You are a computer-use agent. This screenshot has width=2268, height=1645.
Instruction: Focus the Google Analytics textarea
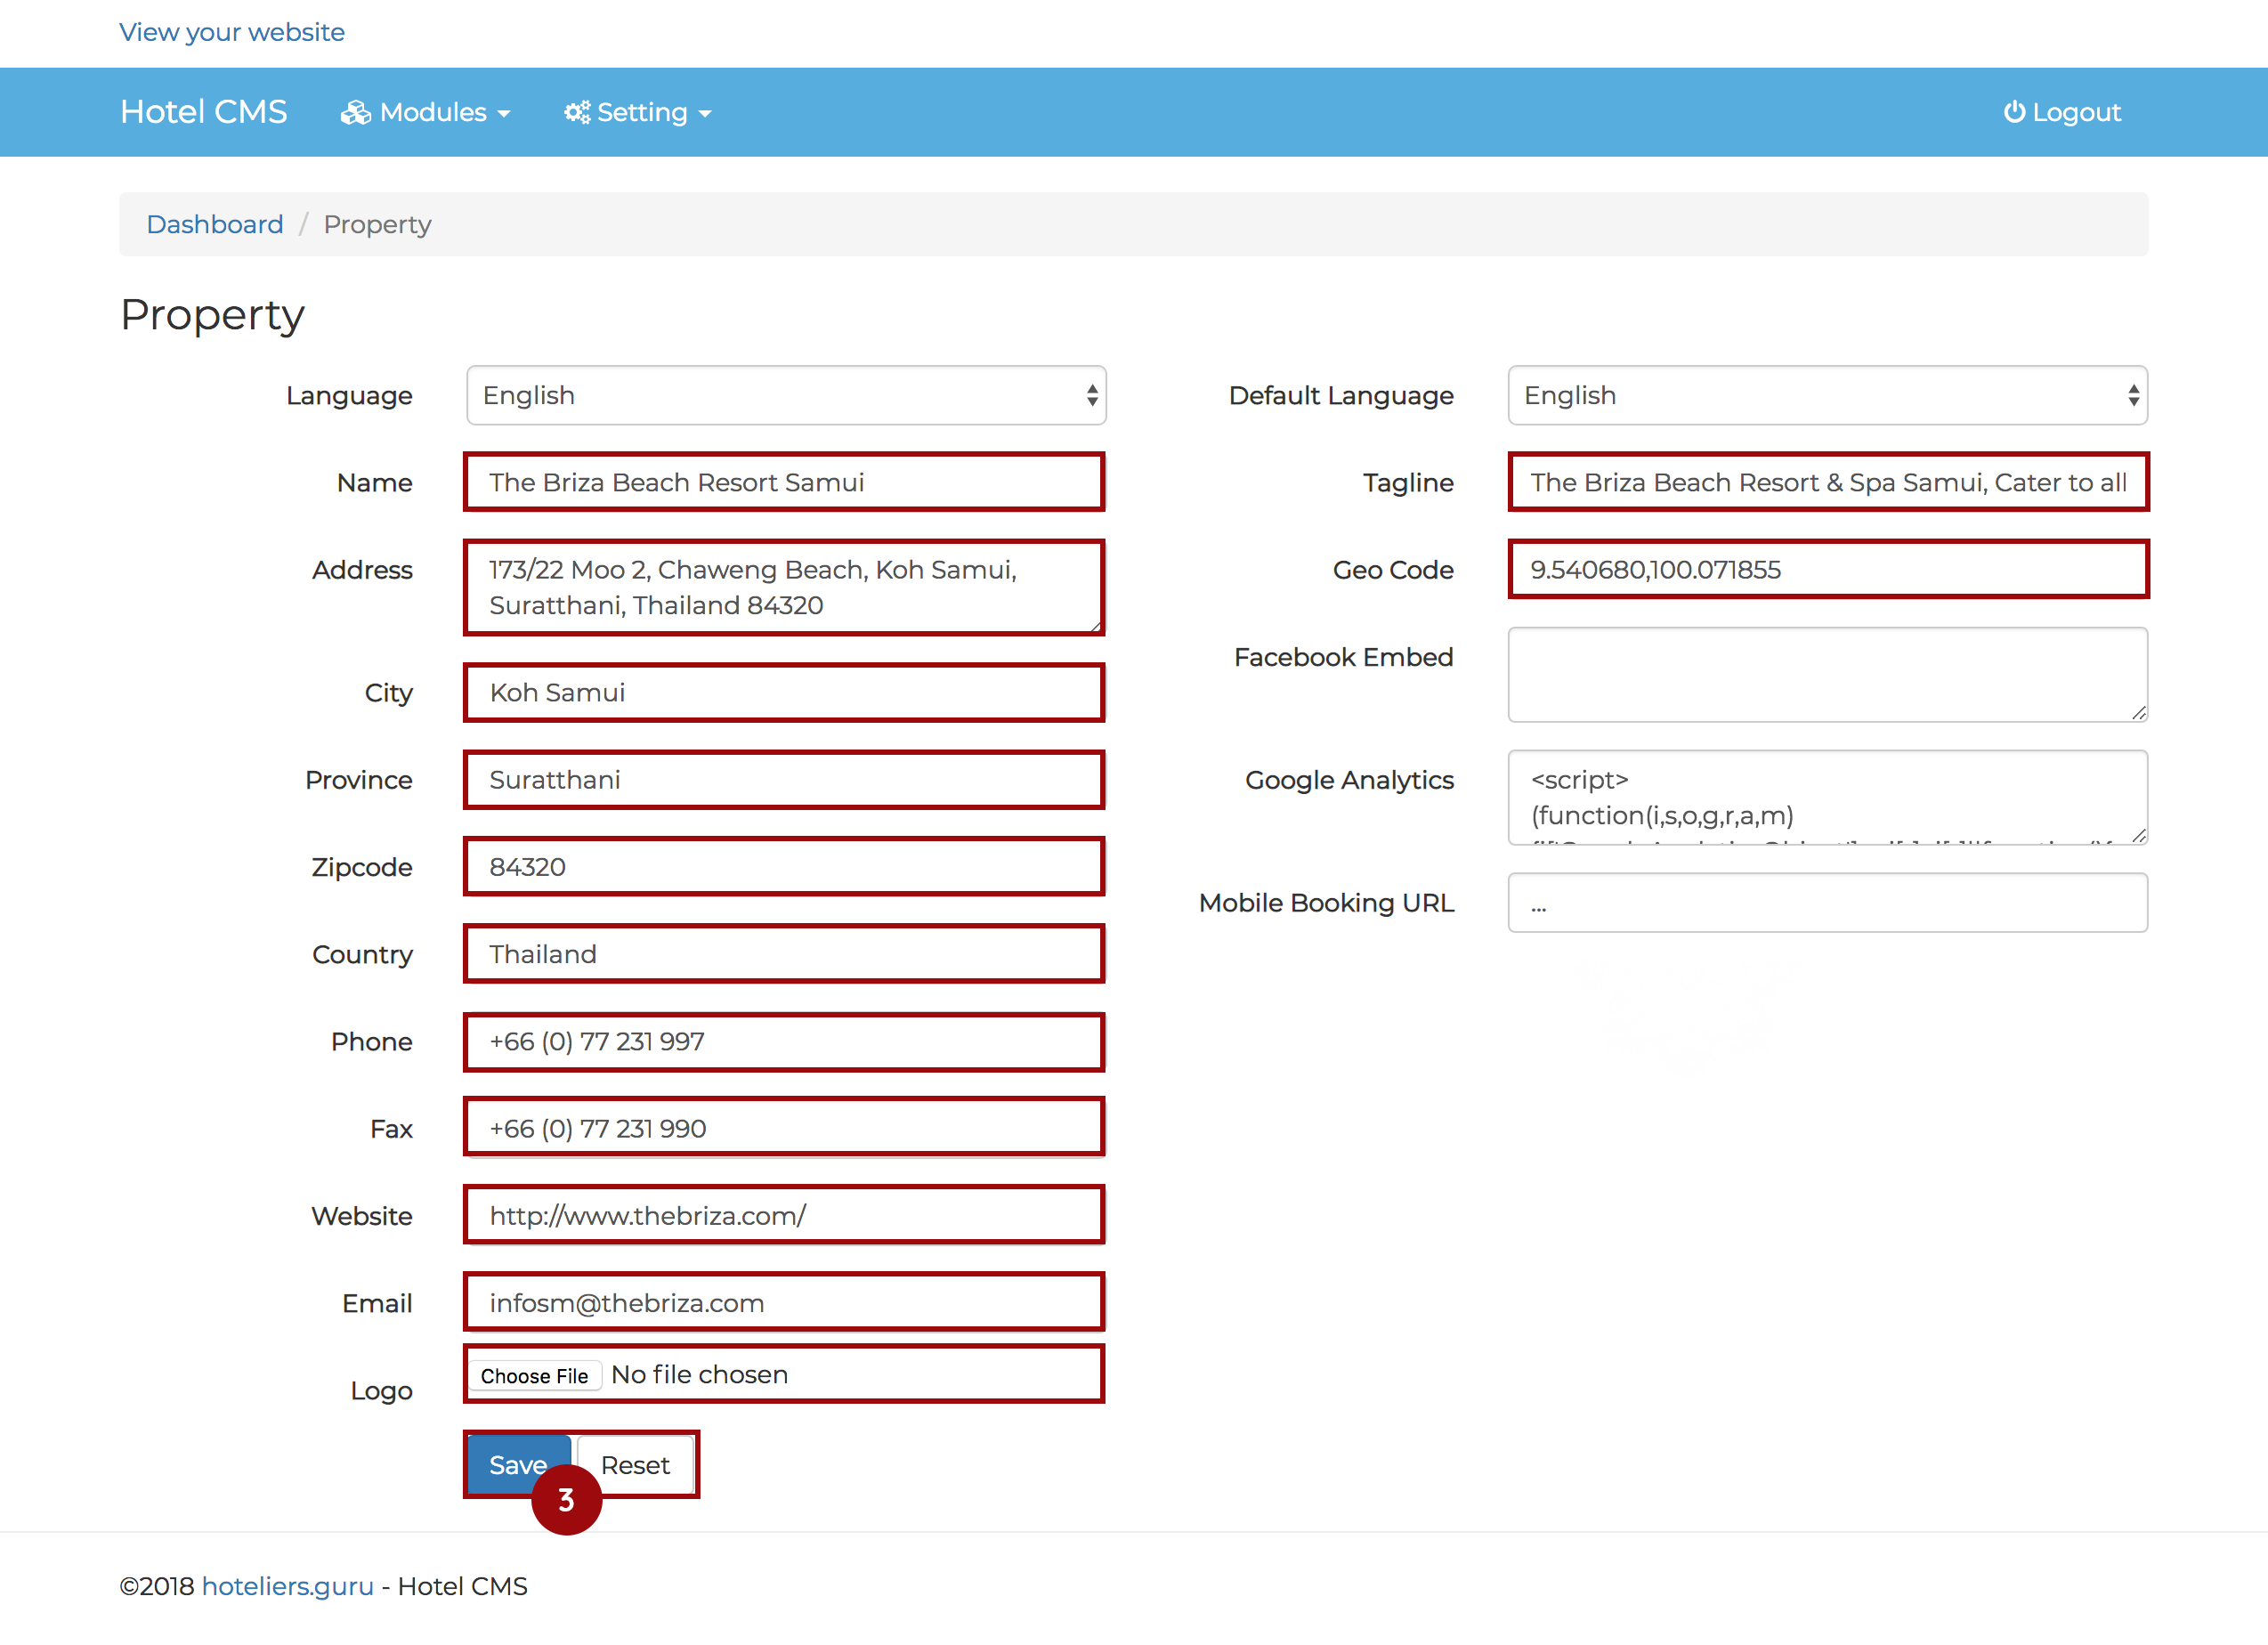tap(1827, 797)
